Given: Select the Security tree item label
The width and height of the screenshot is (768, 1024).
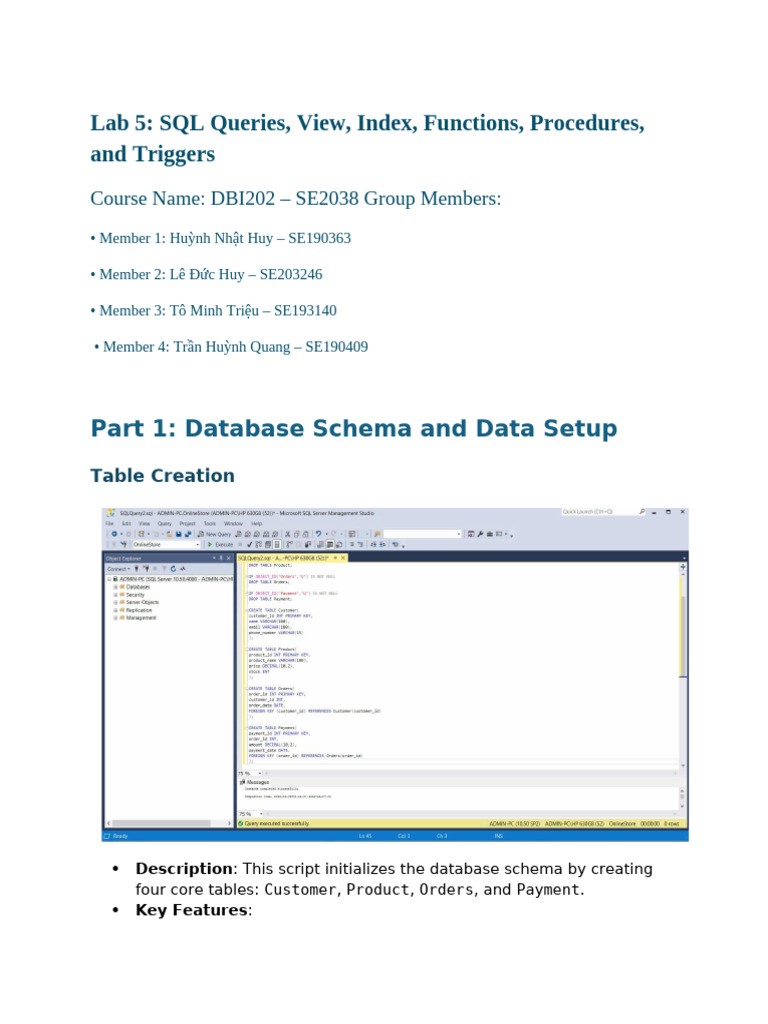Looking at the screenshot, I should pos(135,594).
